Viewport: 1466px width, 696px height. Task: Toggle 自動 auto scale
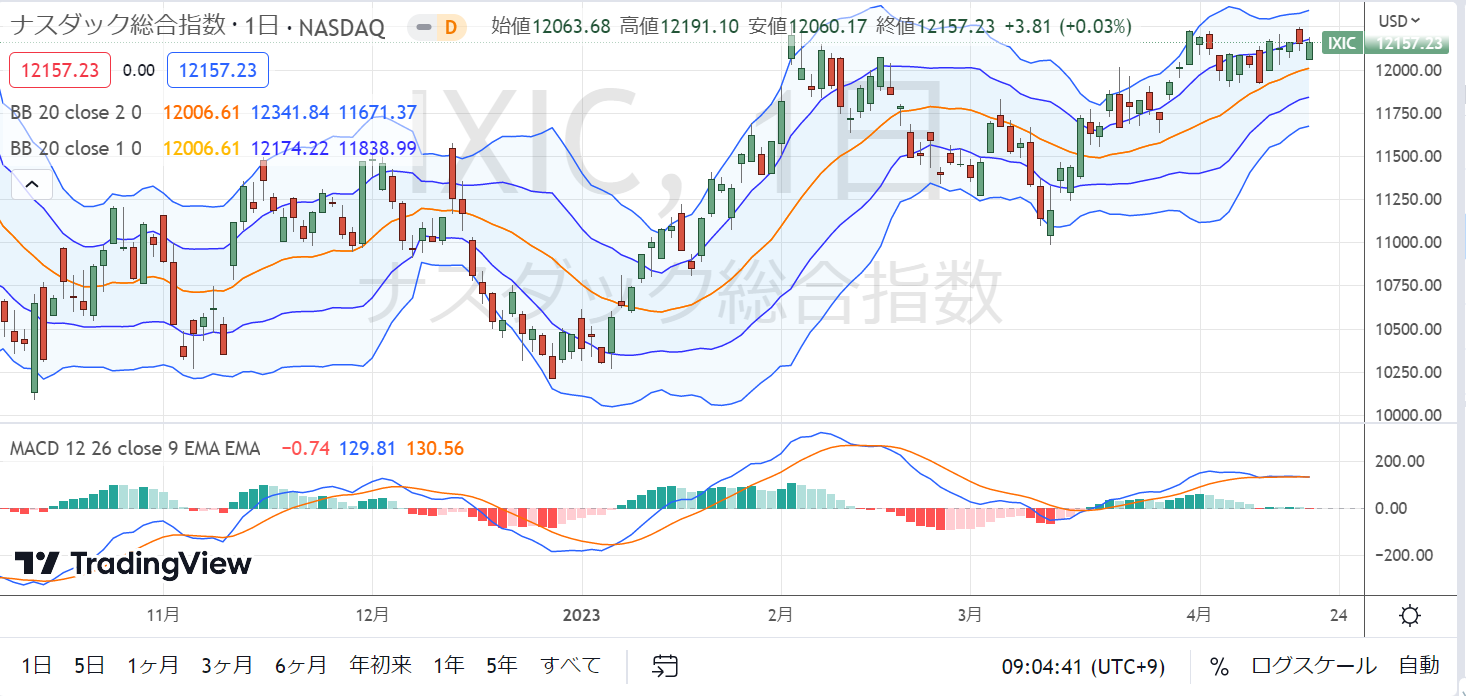(x=1419, y=666)
